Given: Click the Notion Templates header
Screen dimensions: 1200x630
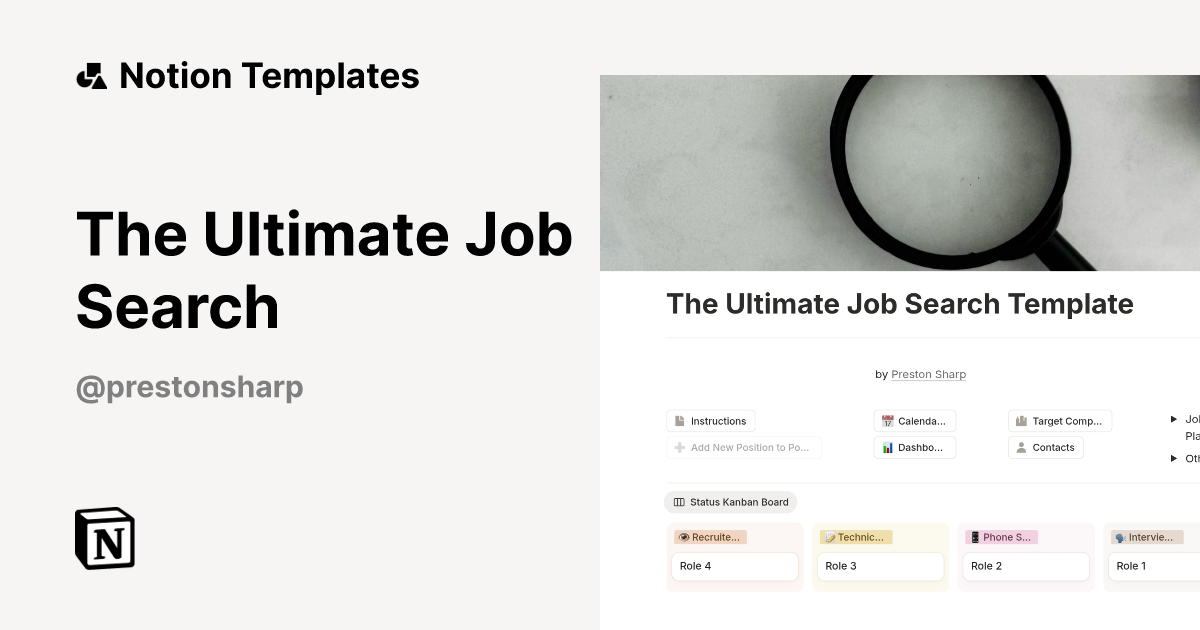Looking at the screenshot, I should (x=270, y=75).
